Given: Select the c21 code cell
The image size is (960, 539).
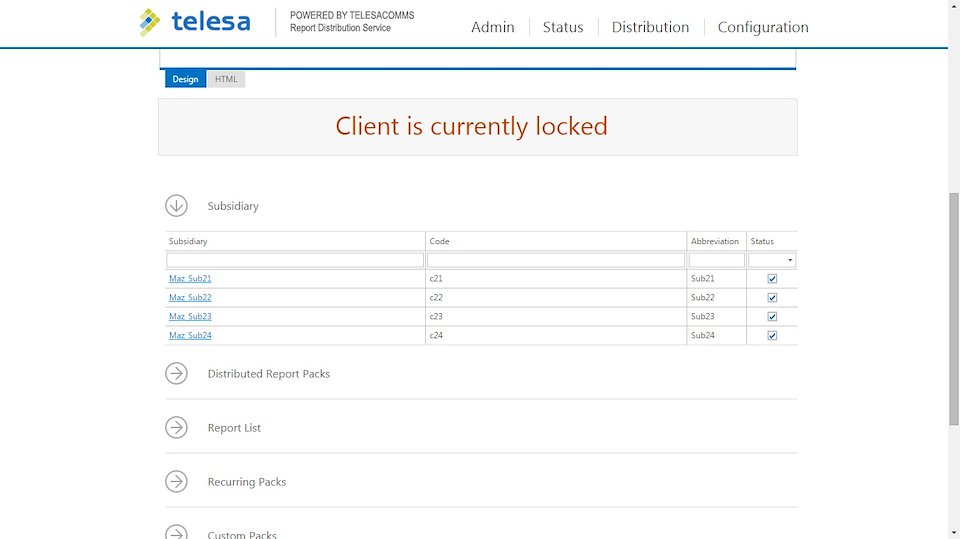Looking at the screenshot, I should (x=556, y=278).
